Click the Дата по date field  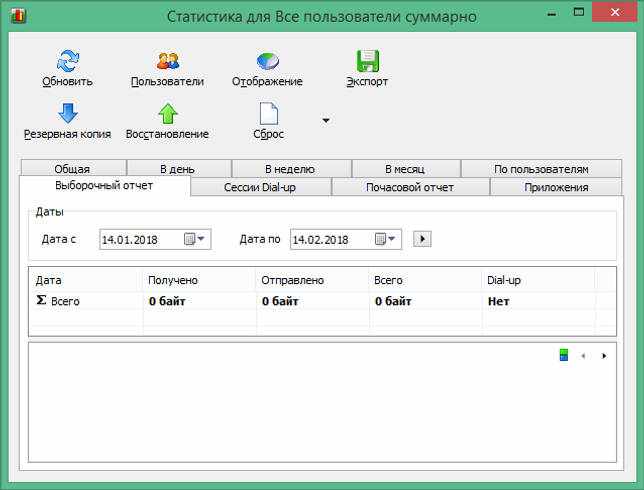pos(346,239)
